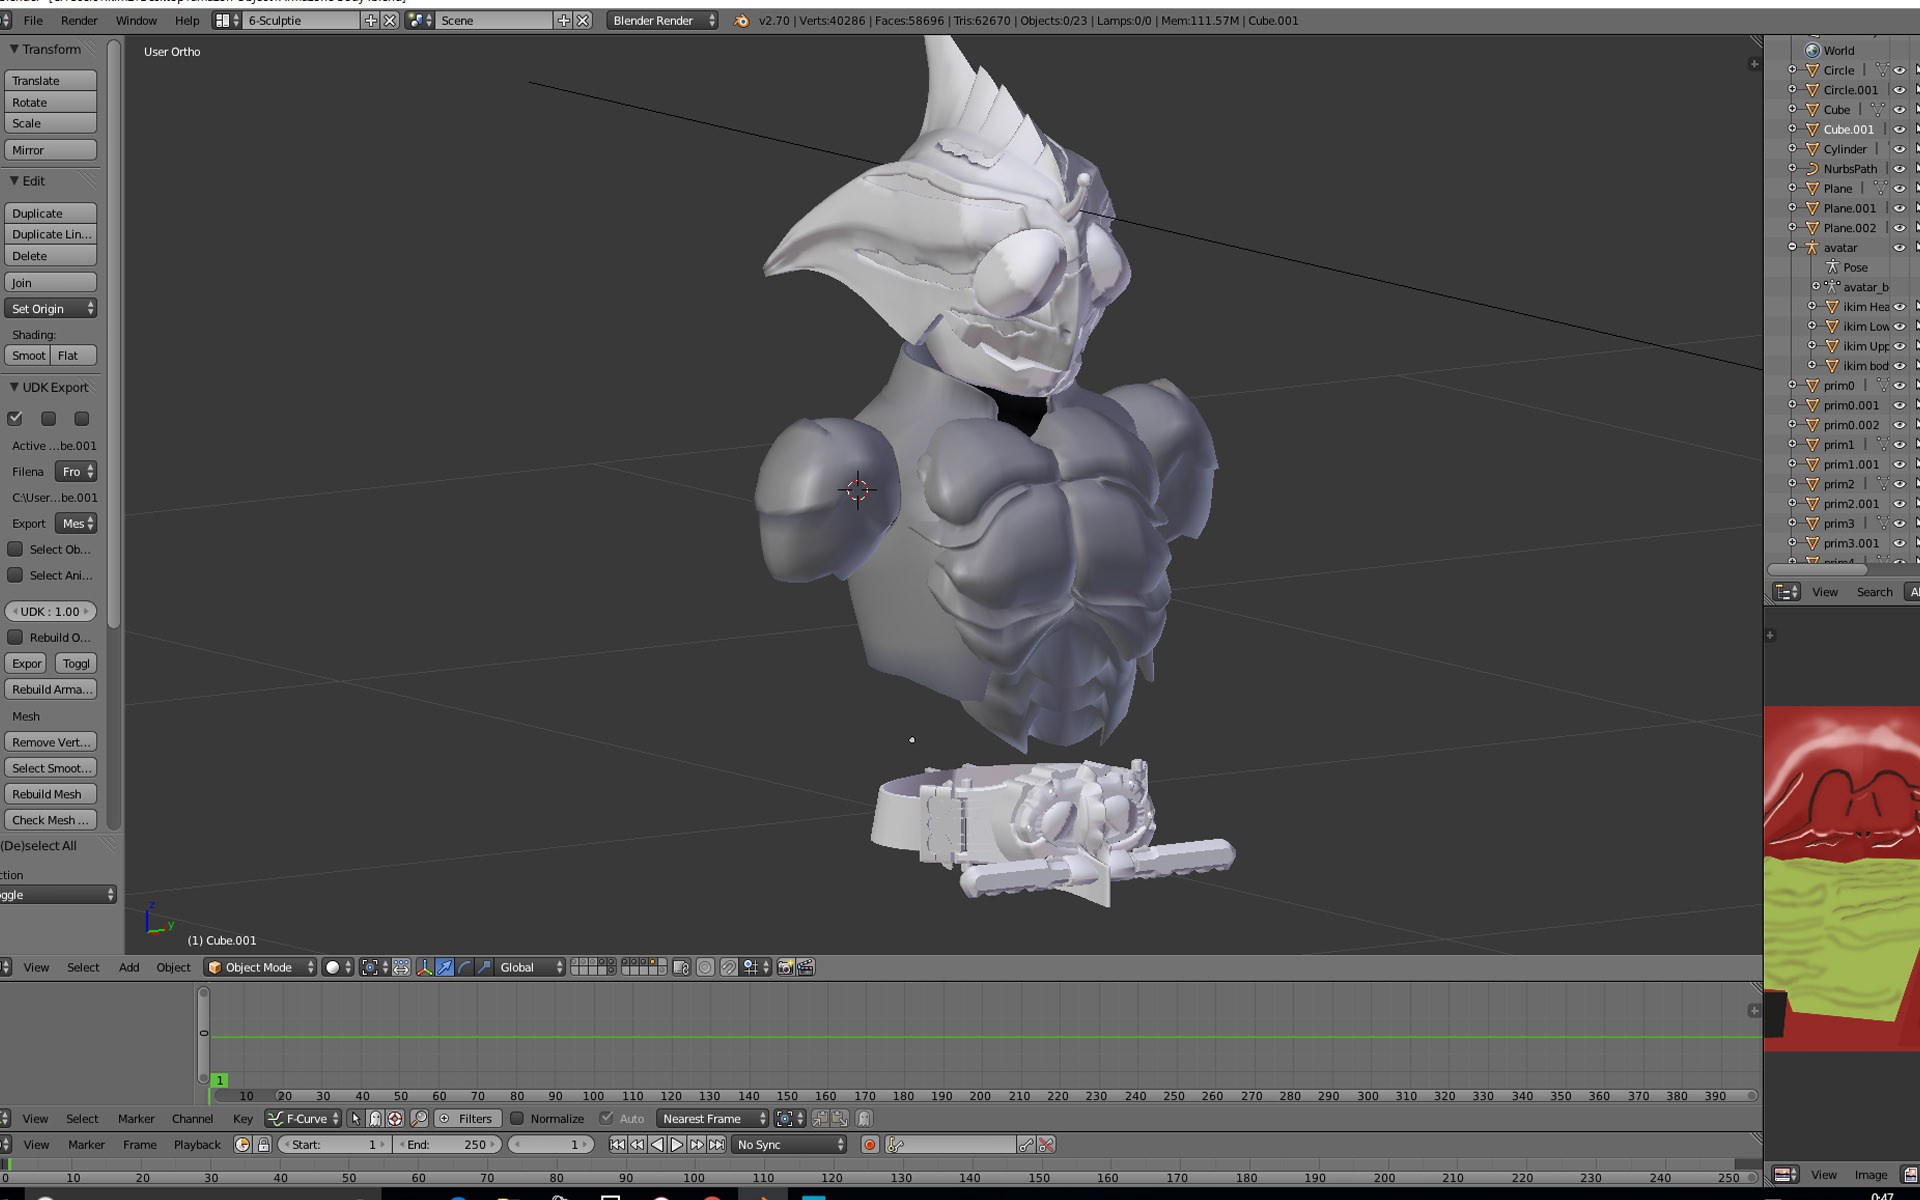Click the OpenGL render animation clapper icon
The image size is (1920, 1200).
point(806,967)
